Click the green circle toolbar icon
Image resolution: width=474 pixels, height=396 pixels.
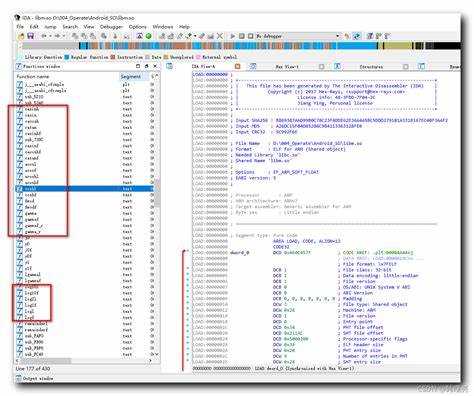pyautogui.click(x=149, y=36)
